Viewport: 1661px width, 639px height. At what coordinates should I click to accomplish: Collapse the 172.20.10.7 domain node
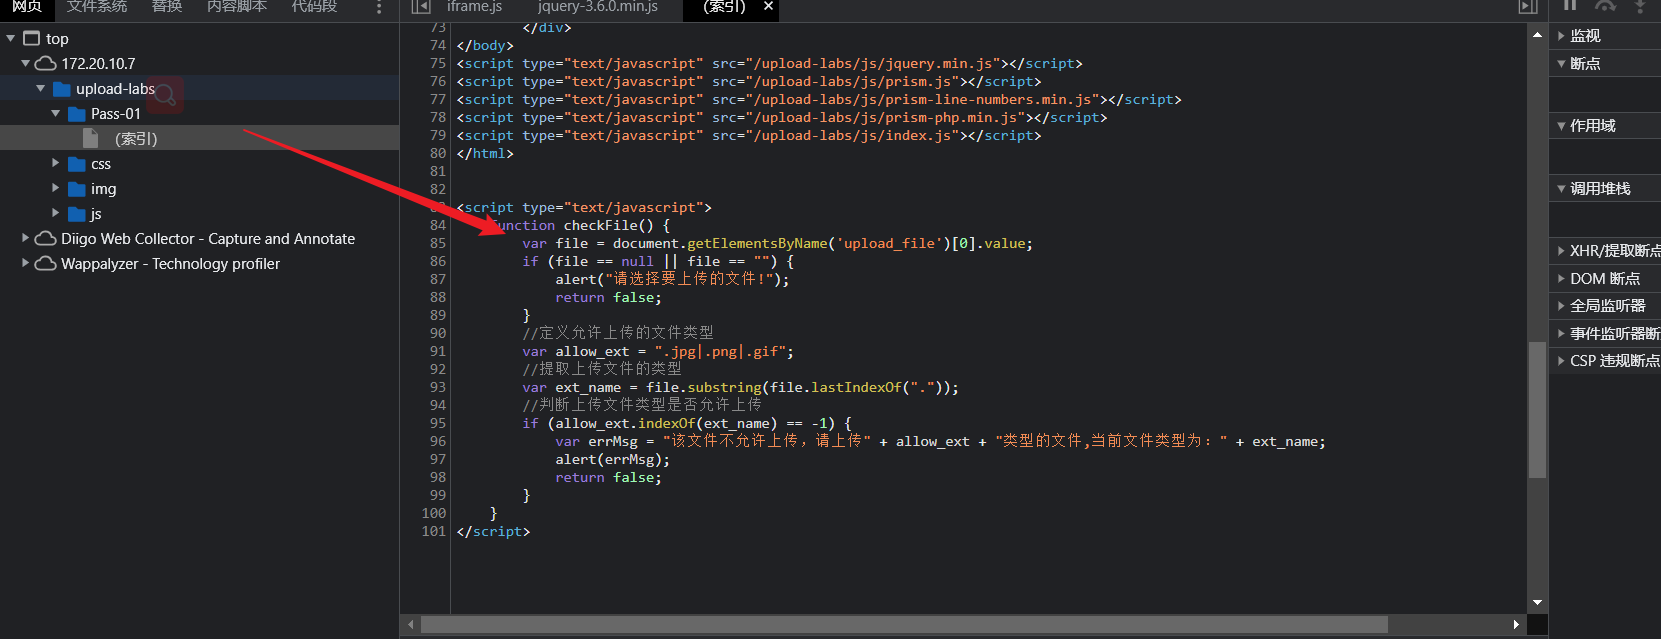point(26,63)
